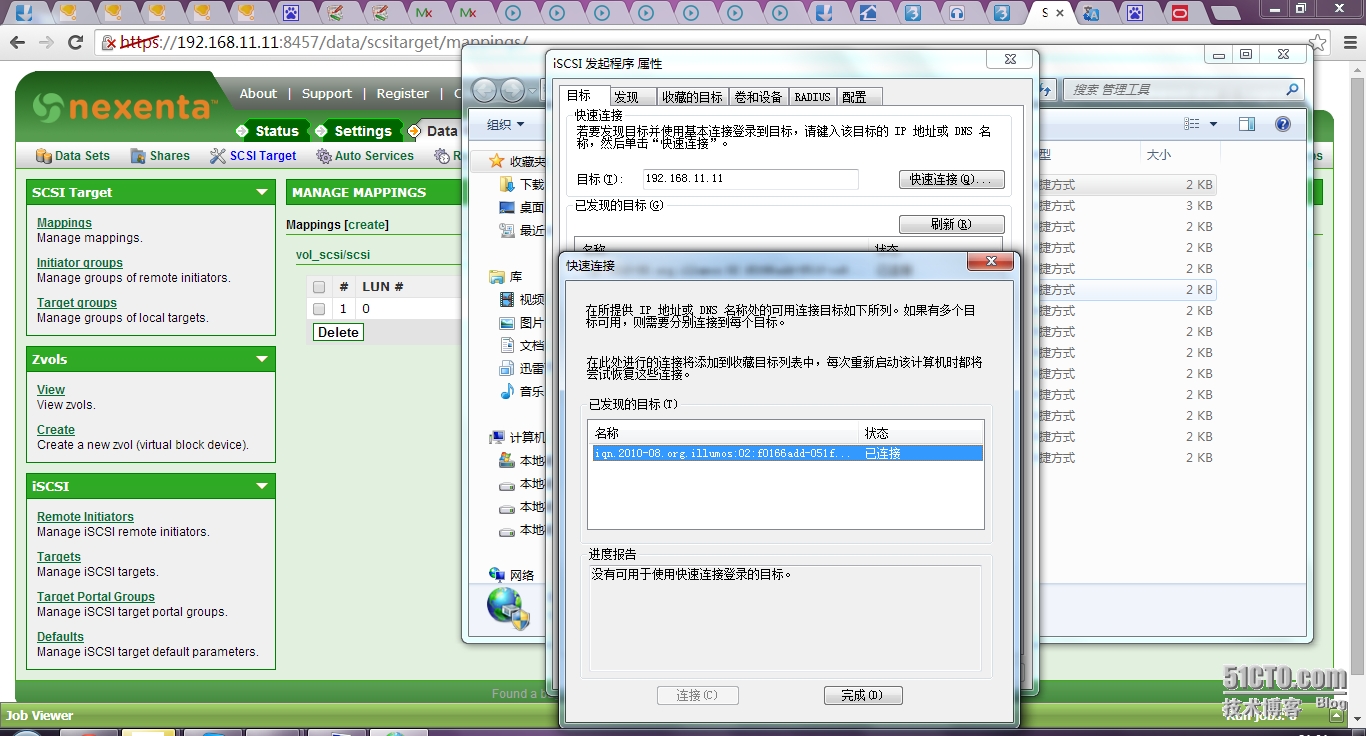Select the 音乐 library icon in Explorer

point(507,391)
